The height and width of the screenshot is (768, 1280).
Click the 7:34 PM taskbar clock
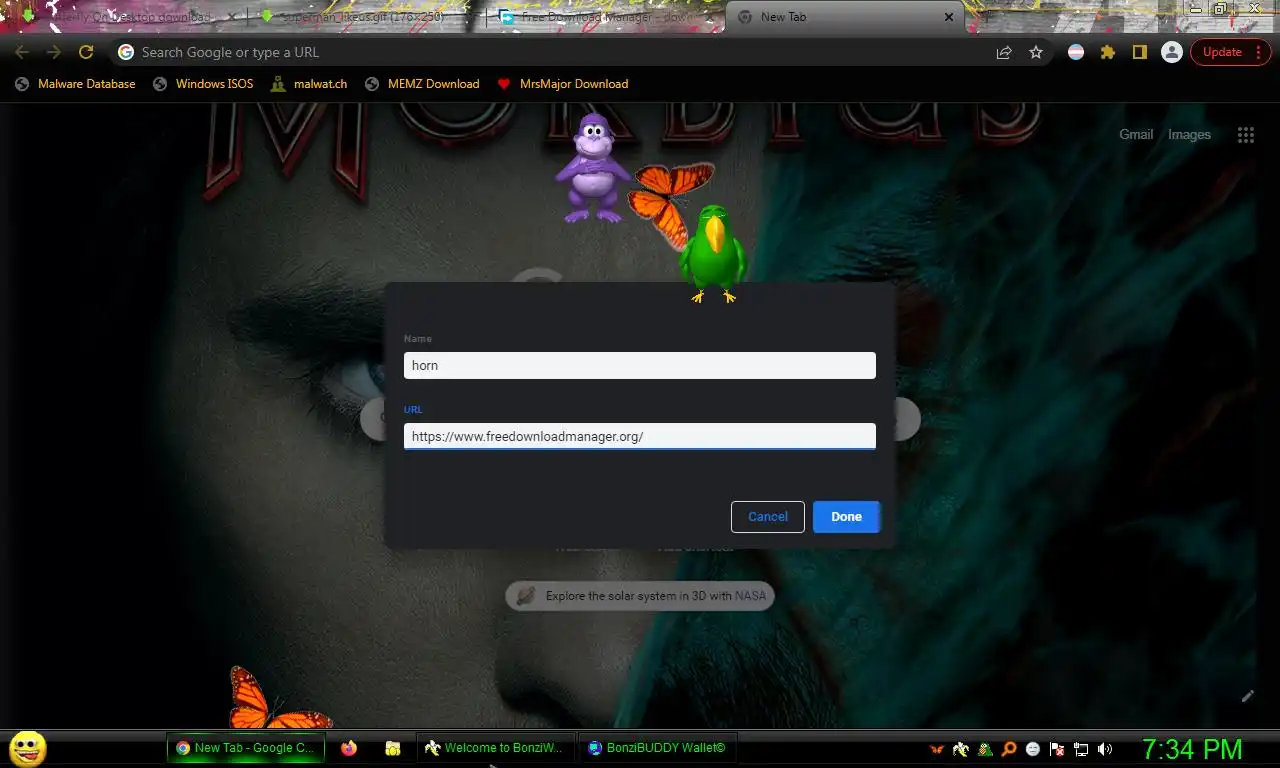[x=1192, y=749]
